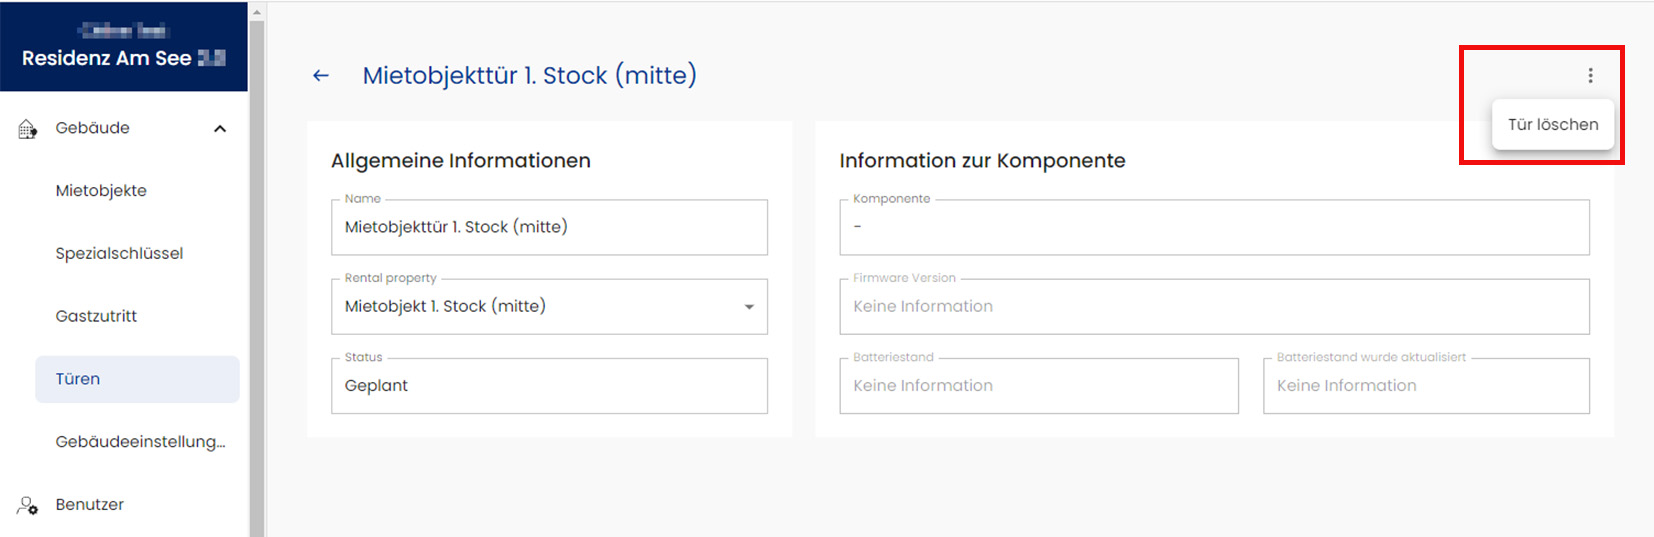This screenshot has width=1654, height=537.
Task: Click the Firmware Version field
Action: (x=1214, y=307)
